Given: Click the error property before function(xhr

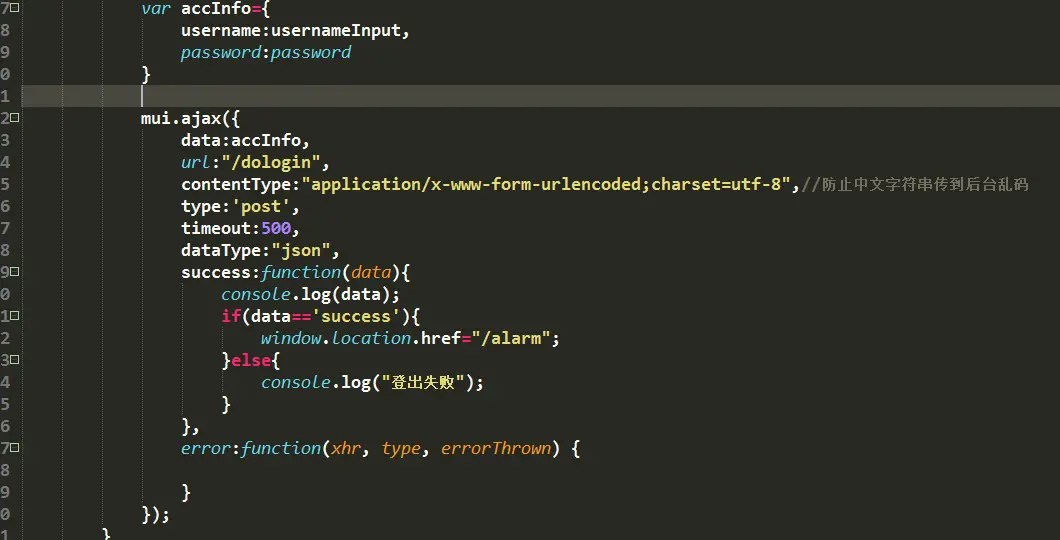Looking at the screenshot, I should coord(206,448).
